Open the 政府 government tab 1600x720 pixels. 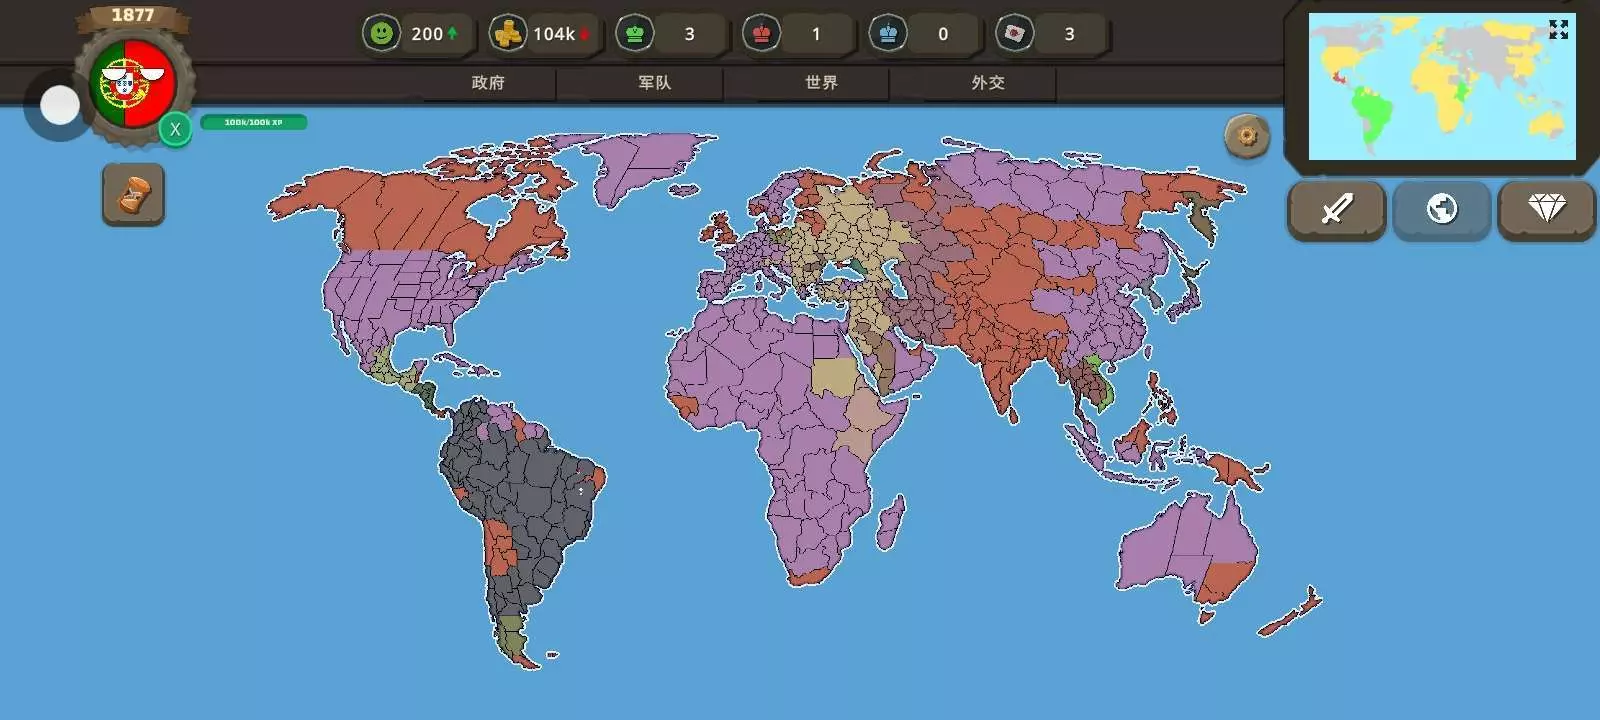coord(488,83)
